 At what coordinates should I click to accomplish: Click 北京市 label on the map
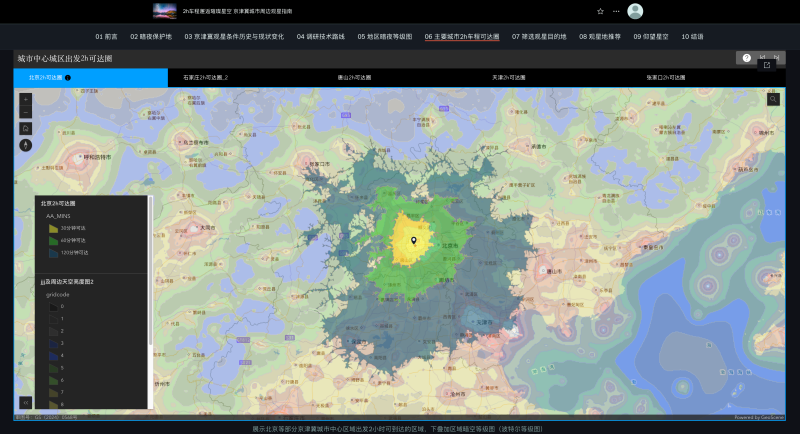pos(450,246)
